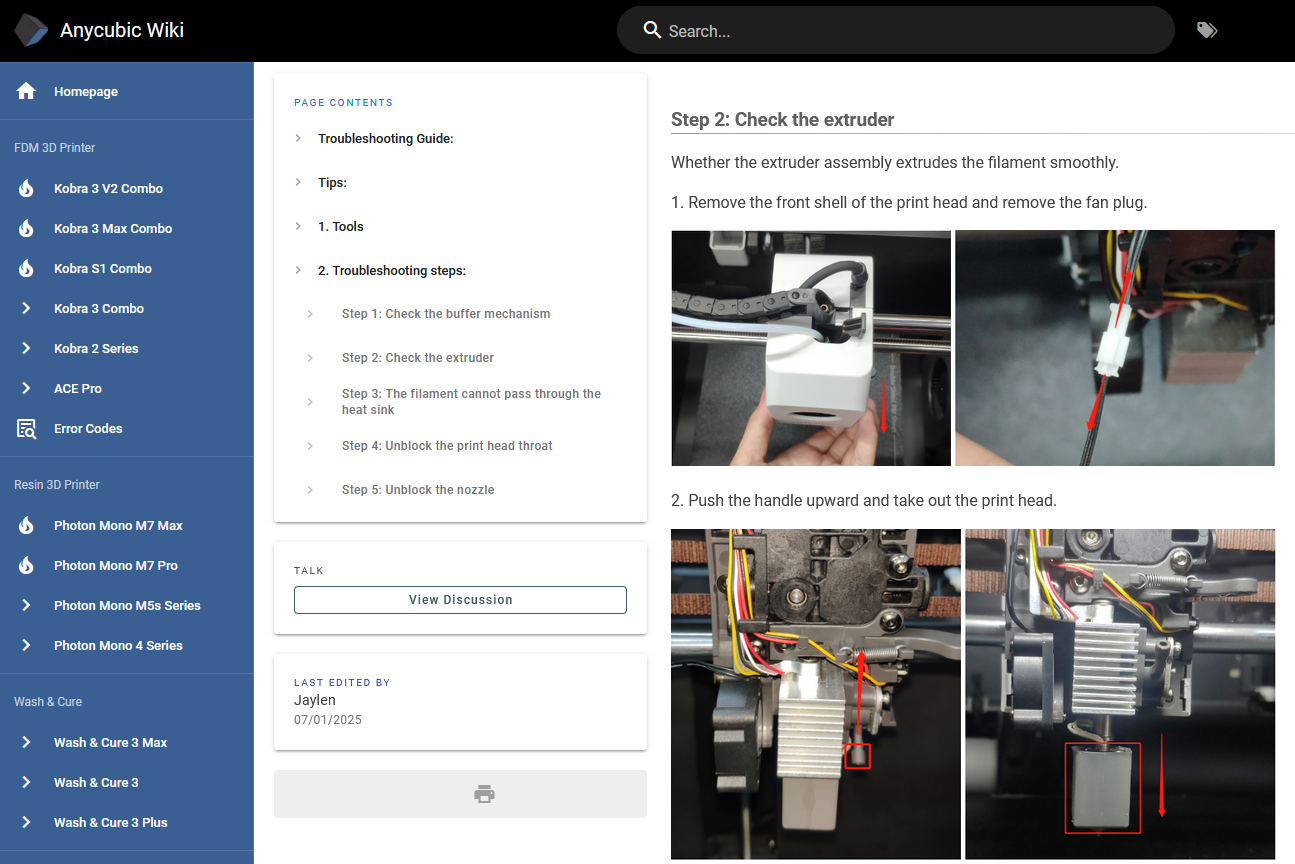The height and width of the screenshot is (864, 1295).
Task: Open the tags icon in header
Action: [x=1207, y=31]
